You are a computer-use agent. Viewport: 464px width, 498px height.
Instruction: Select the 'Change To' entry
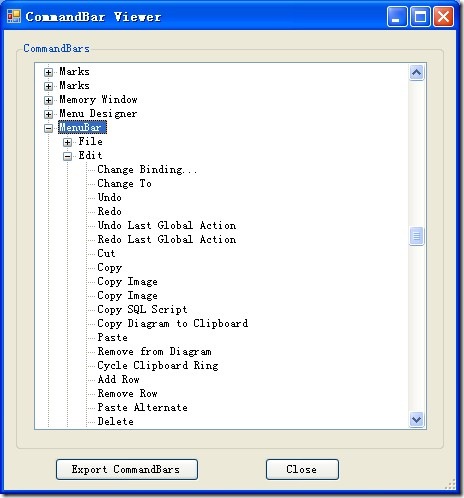tap(124, 184)
